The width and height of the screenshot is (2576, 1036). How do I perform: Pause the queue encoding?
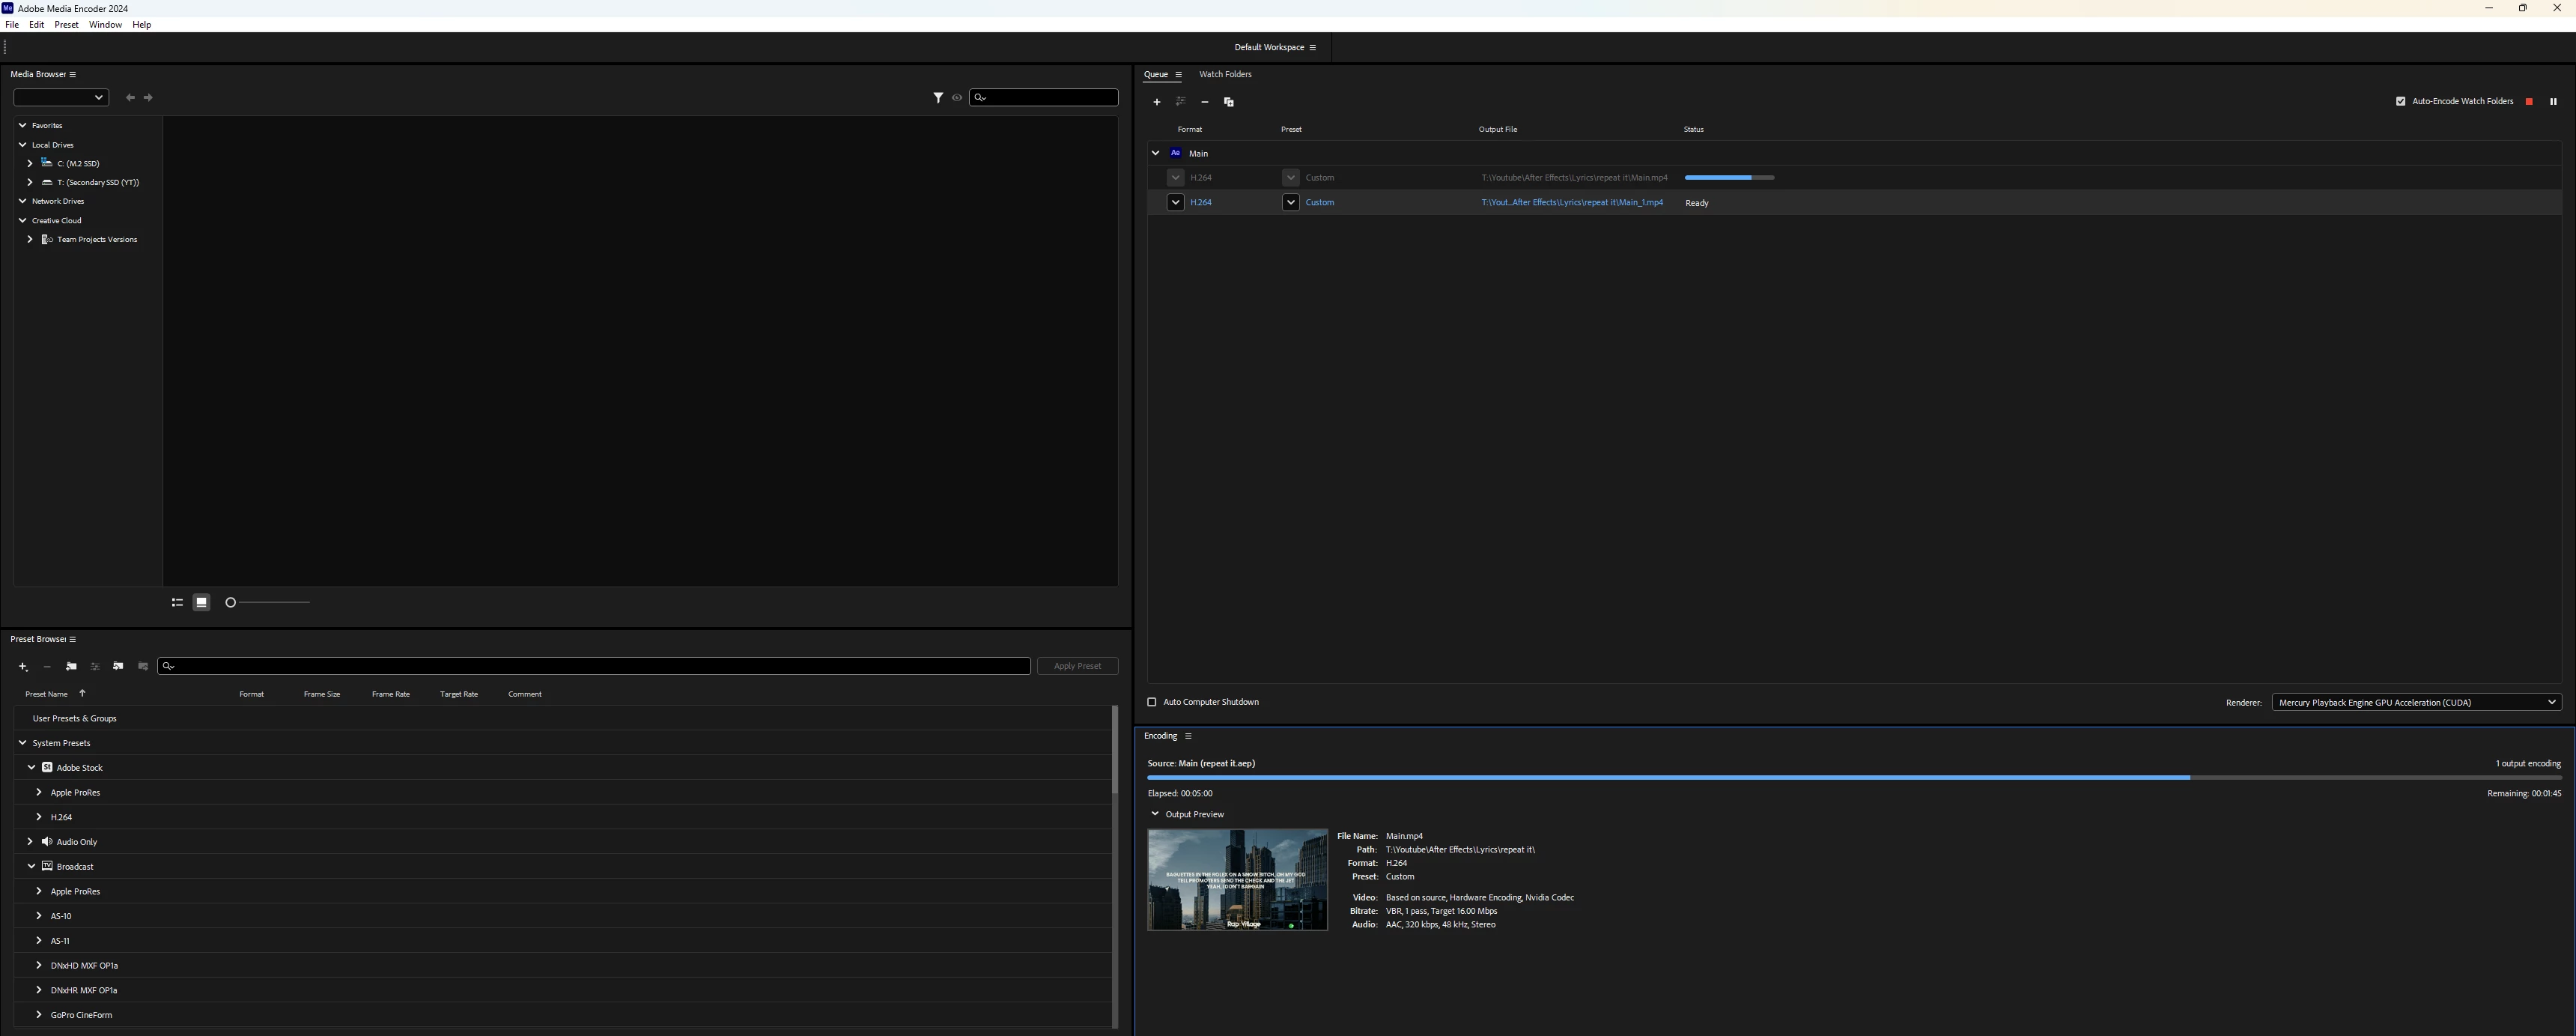tap(2553, 102)
